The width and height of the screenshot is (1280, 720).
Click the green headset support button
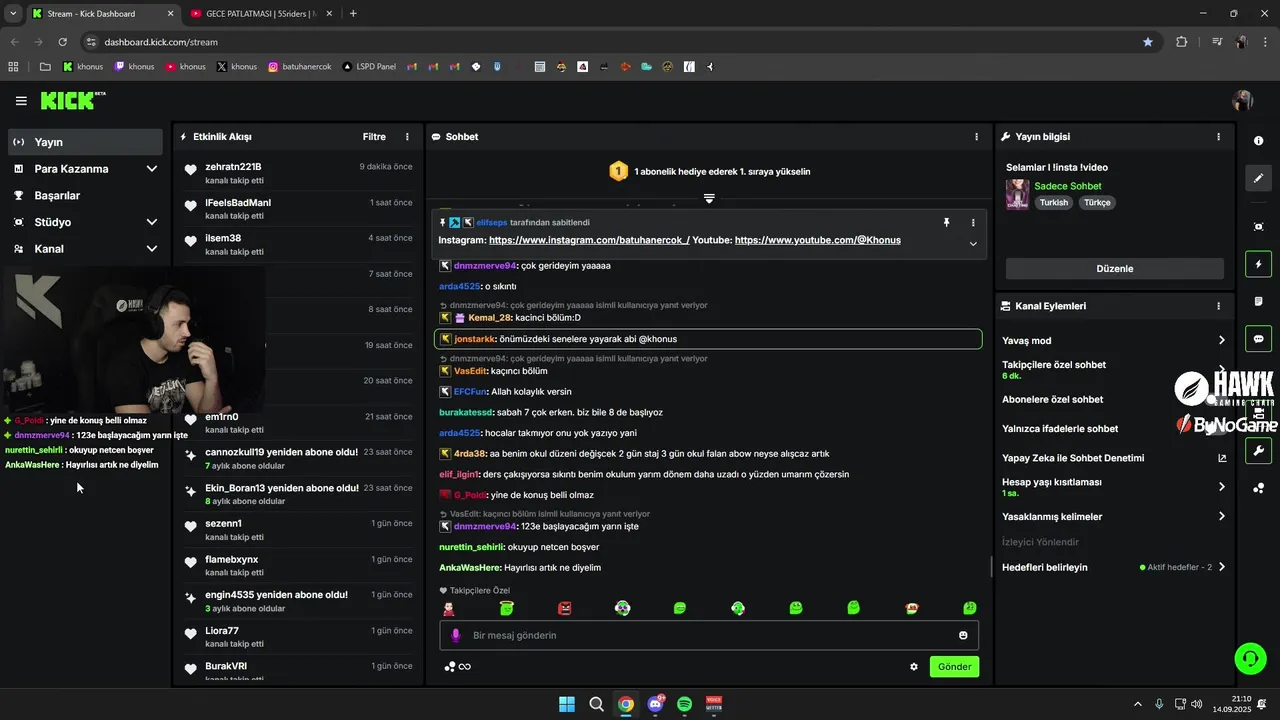pyautogui.click(x=1250, y=658)
